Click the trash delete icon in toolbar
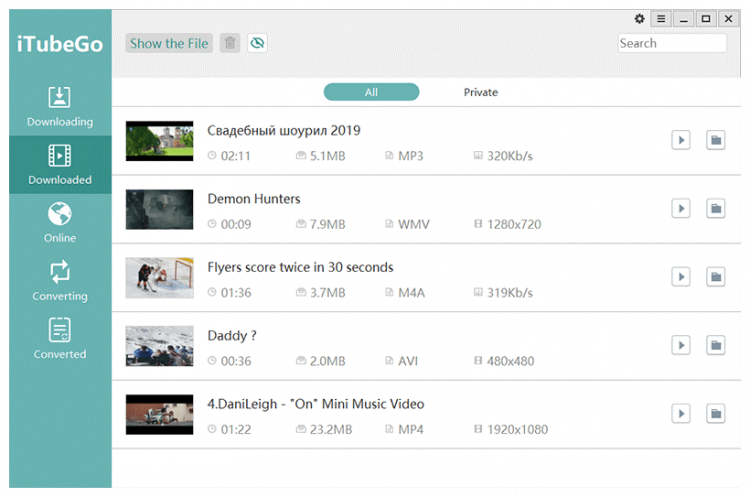The width and height of the screenshot is (750, 497). tap(230, 43)
